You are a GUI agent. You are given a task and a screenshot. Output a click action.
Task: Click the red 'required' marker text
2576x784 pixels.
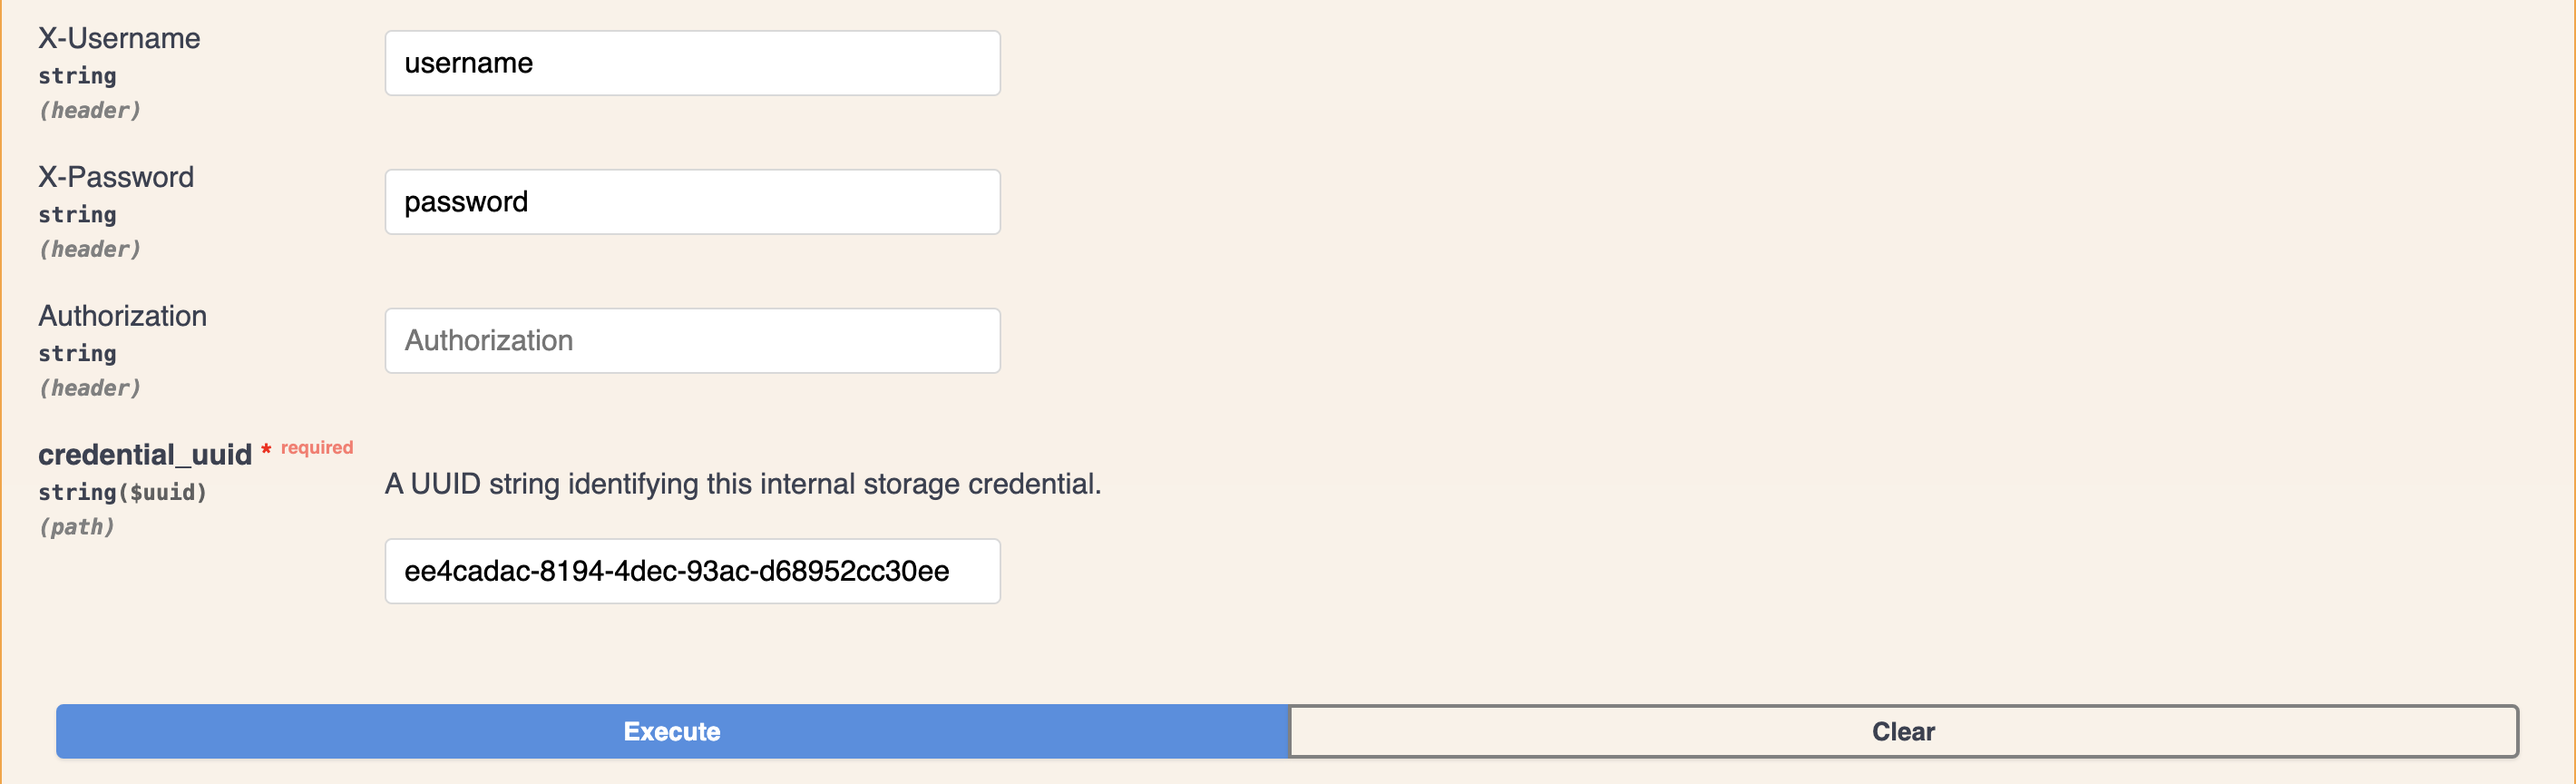[x=316, y=447]
